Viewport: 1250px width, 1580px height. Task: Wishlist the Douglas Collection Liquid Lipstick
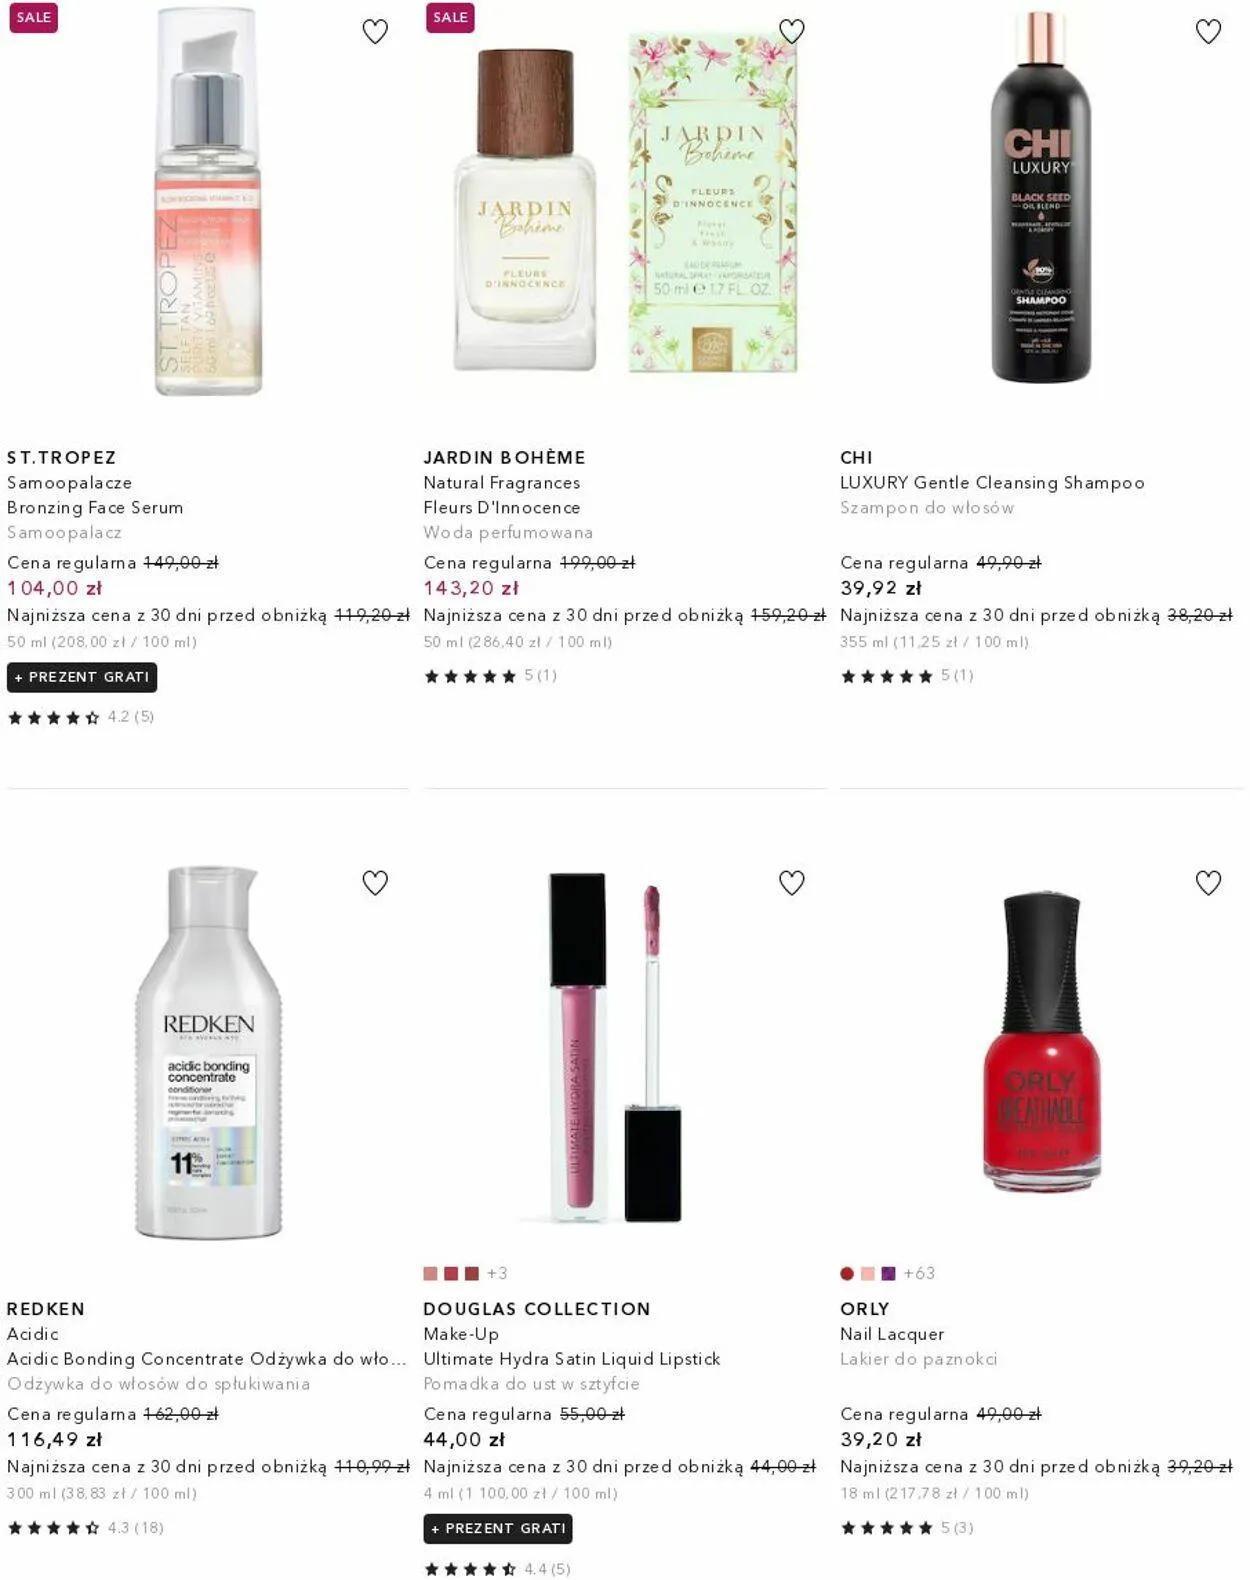coord(792,882)
